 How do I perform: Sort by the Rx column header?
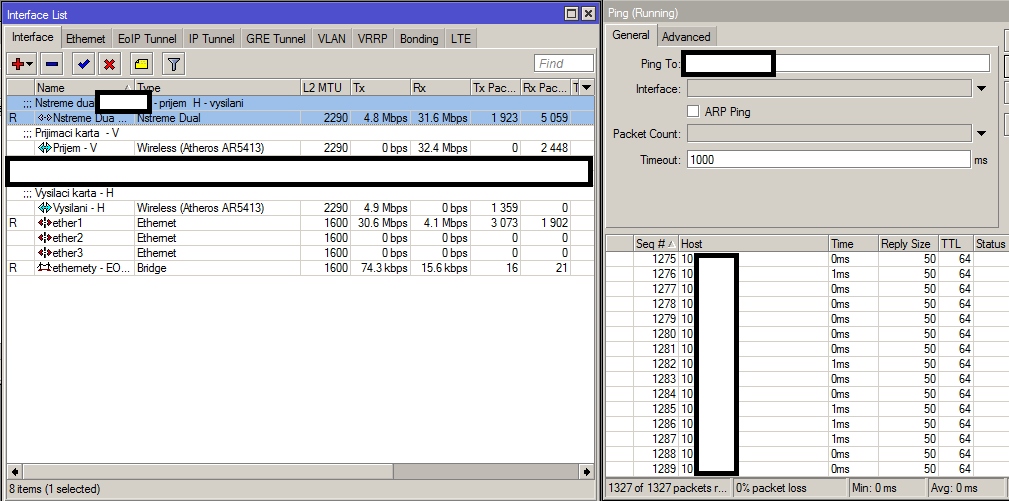(x=440, y=87)
